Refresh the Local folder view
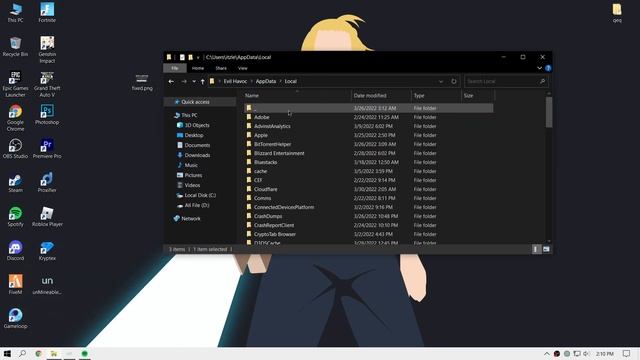The height and width of the screenshot is (360, 640). (454, 81)
